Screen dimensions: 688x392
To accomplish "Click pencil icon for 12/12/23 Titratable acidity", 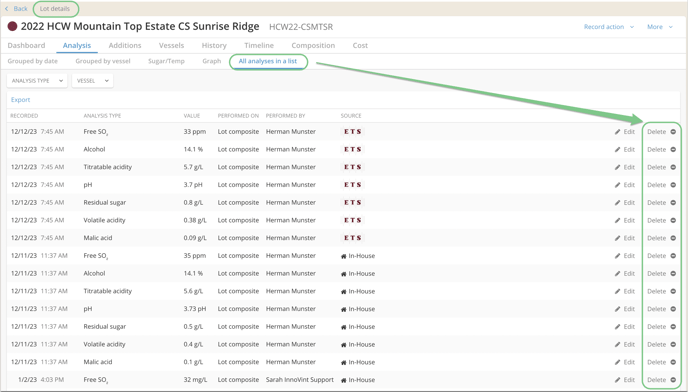I will [x=617, y=167].
